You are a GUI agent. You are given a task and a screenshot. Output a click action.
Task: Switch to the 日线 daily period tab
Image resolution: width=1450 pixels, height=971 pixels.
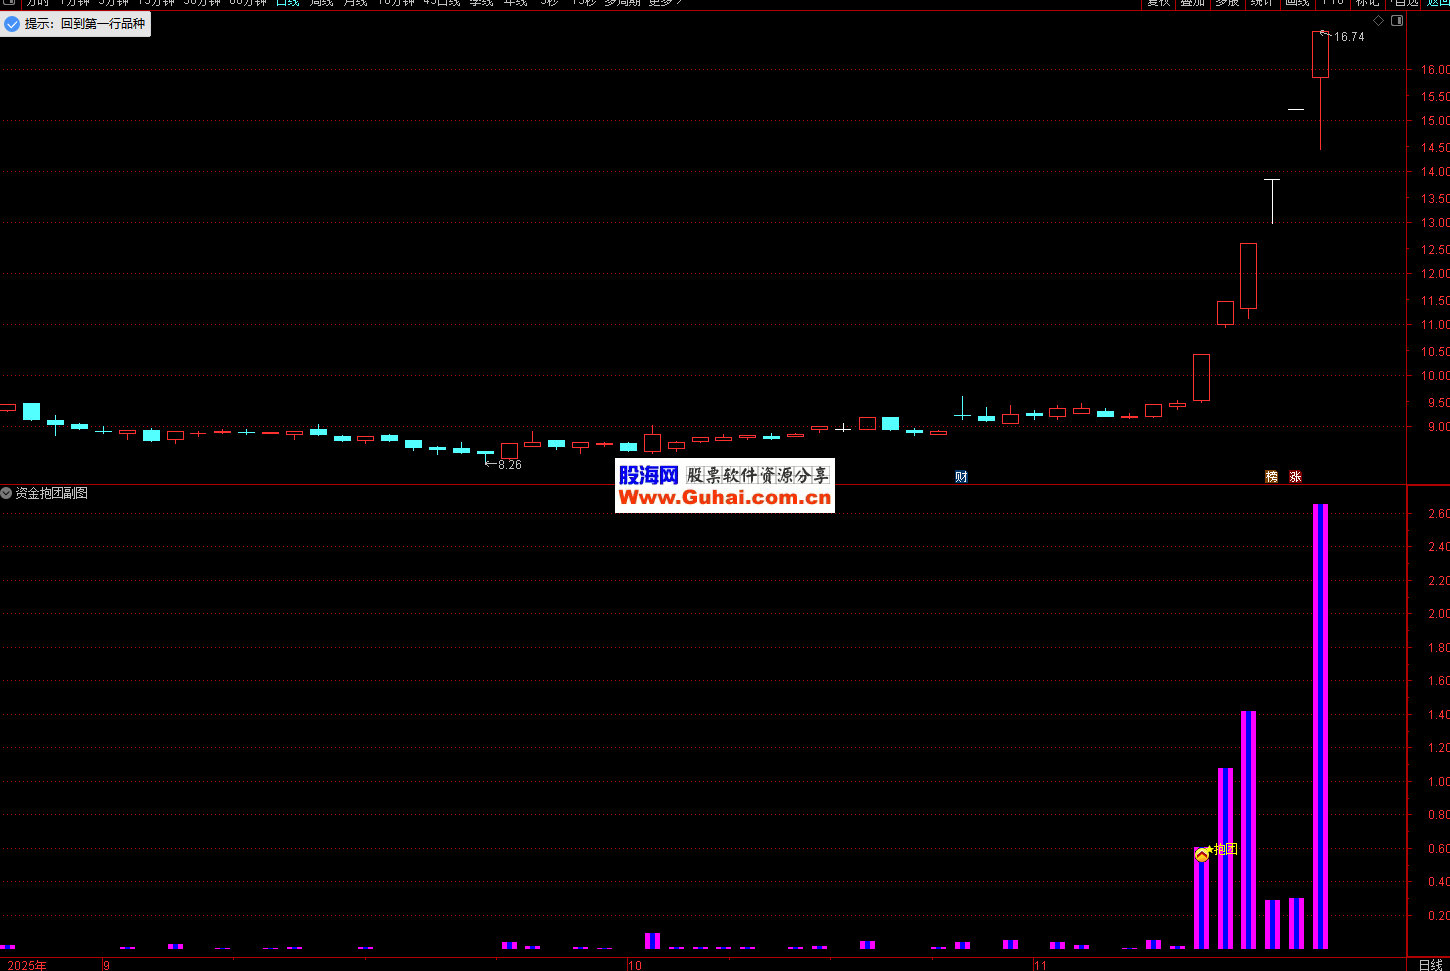pos(288,3)
